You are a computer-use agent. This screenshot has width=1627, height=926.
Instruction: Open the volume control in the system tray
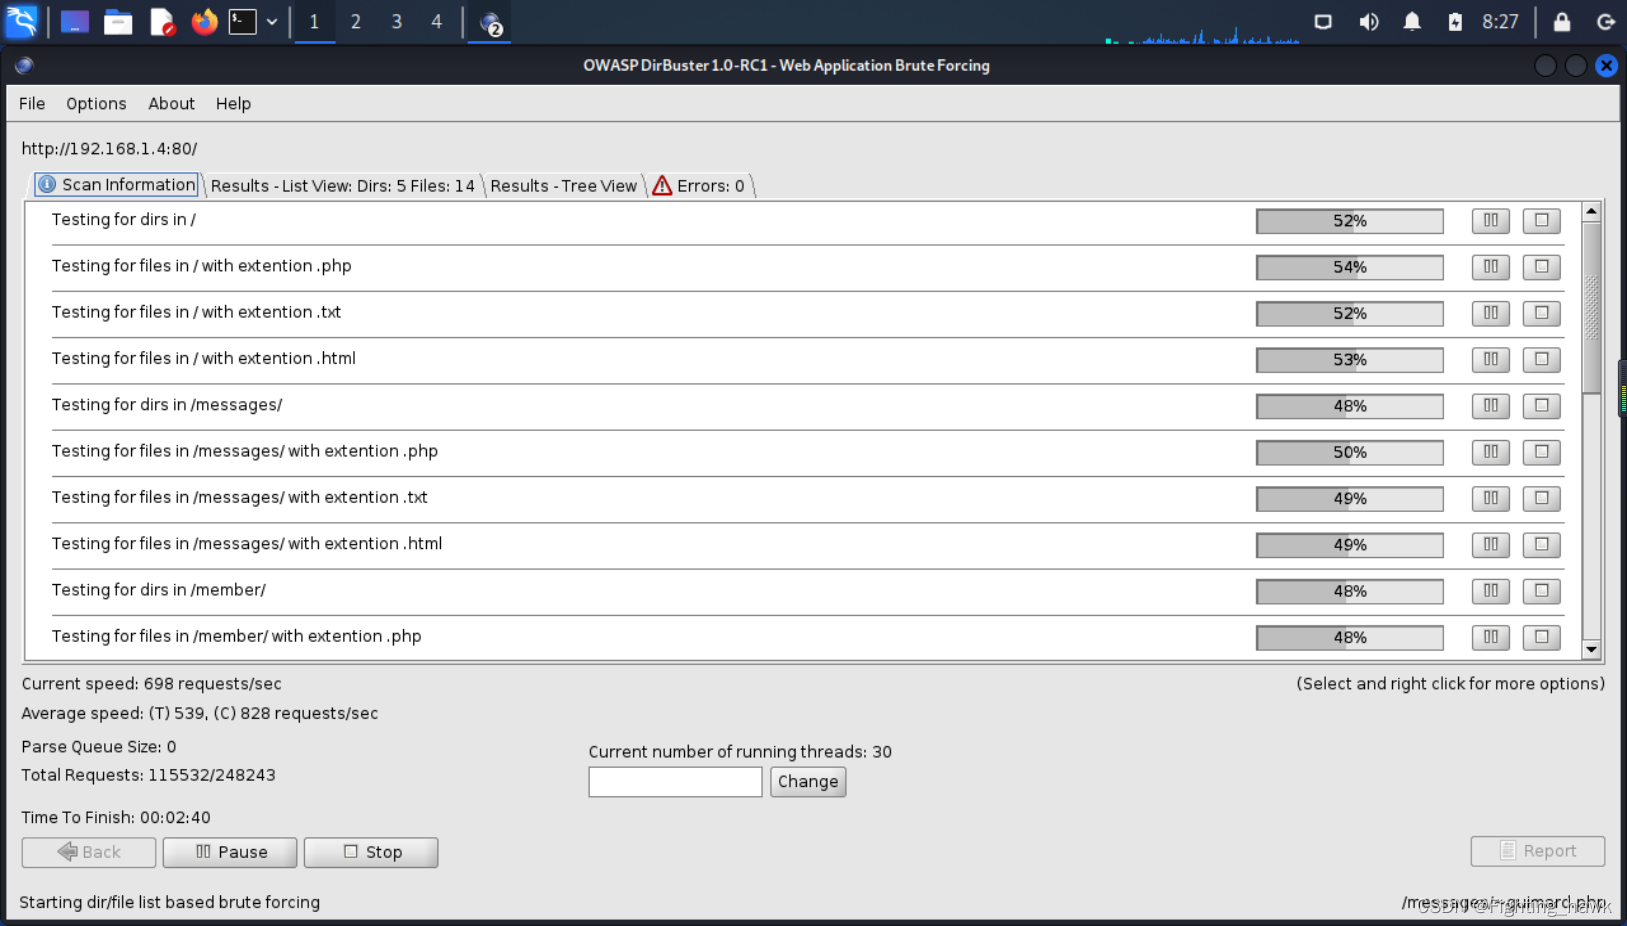[x=1369, y=22]
